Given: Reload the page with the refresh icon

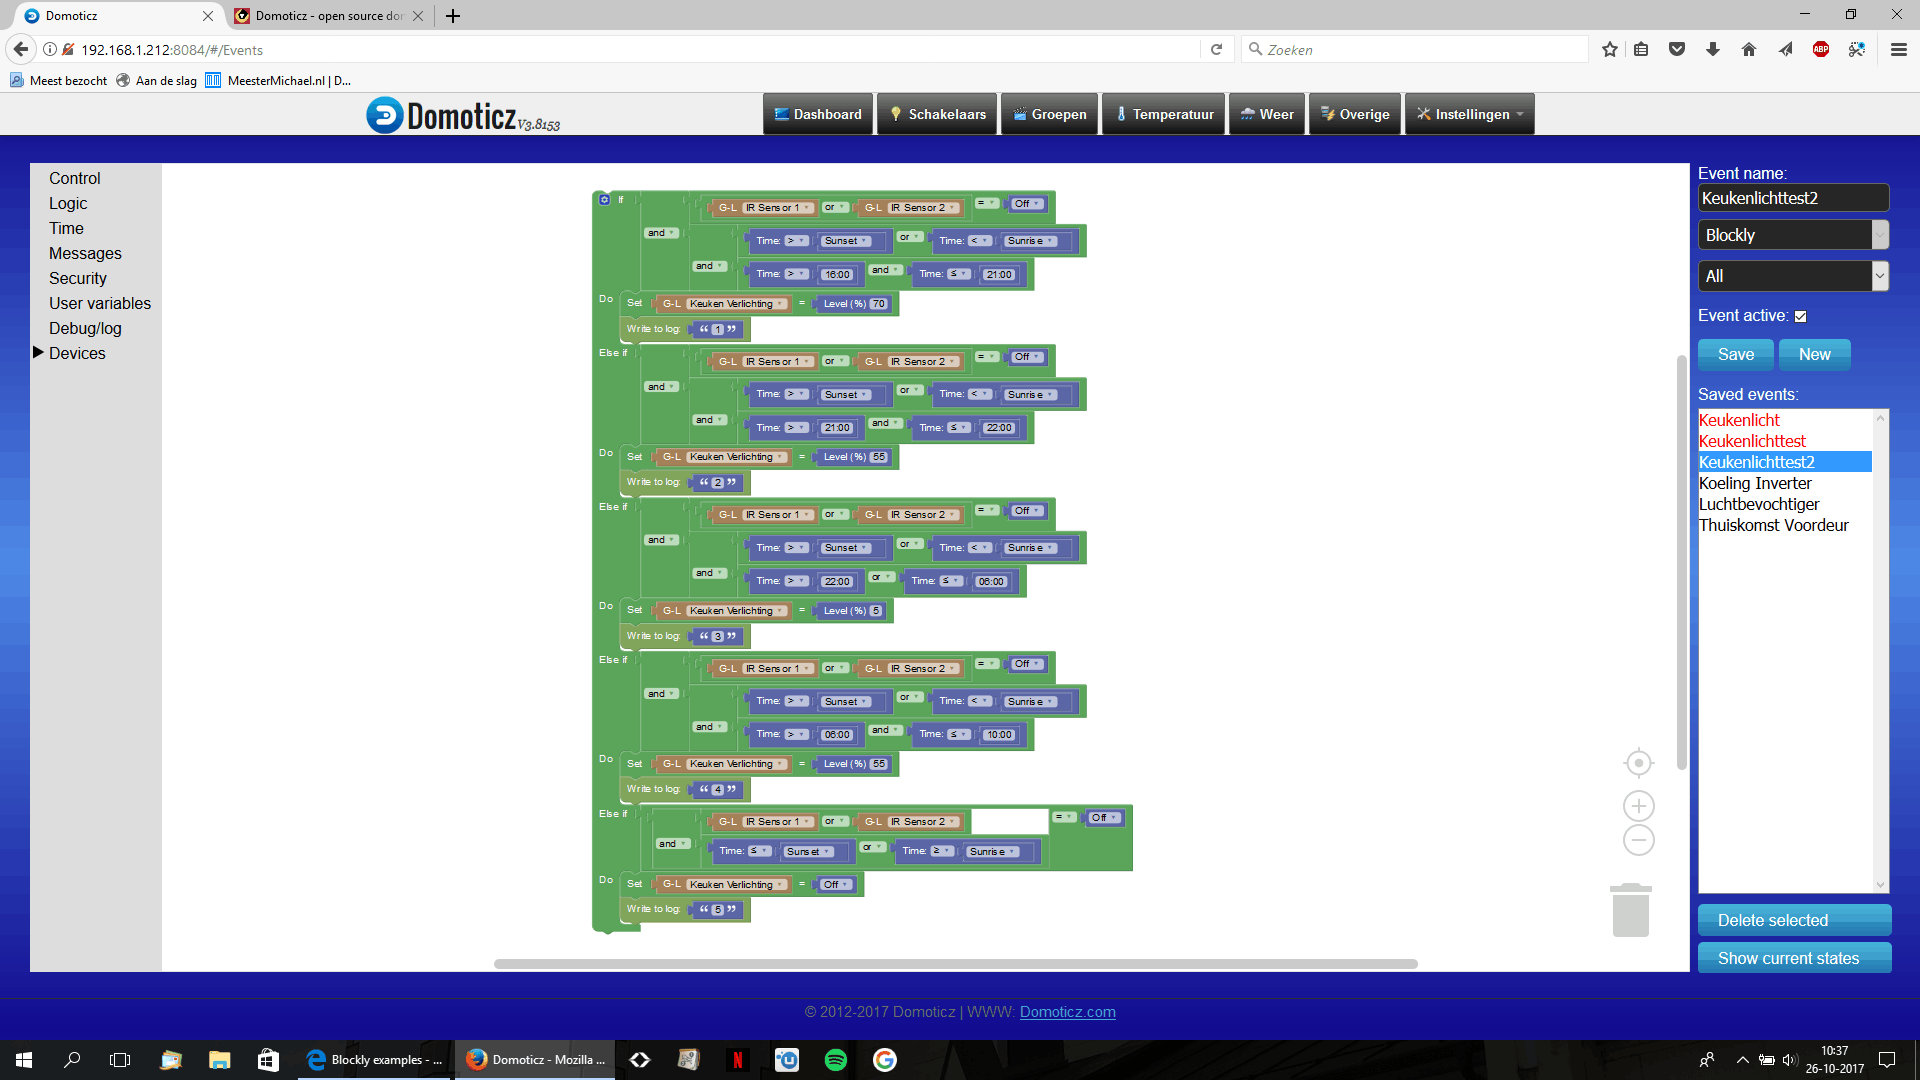Looking at the screenshot, I should [x=1216, y=49].
